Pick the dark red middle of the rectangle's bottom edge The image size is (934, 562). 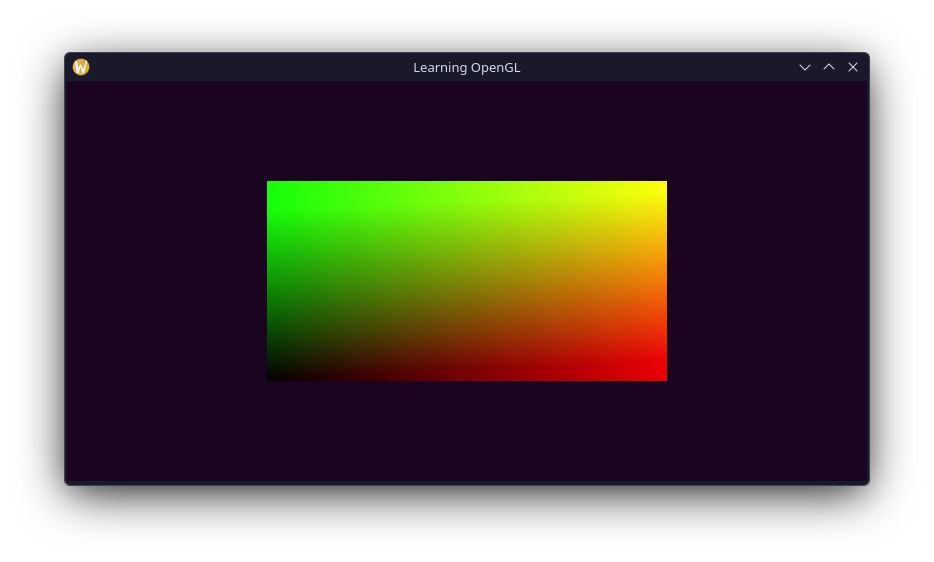[467, 375]
